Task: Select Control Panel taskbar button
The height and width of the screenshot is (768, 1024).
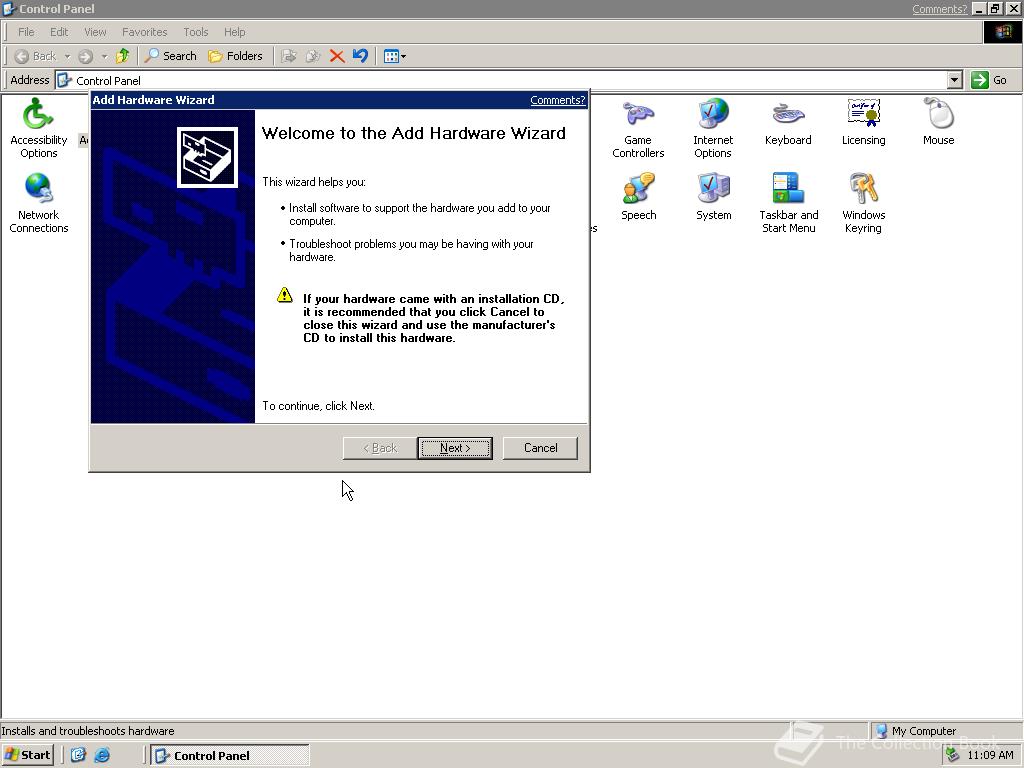Action: 230,756
